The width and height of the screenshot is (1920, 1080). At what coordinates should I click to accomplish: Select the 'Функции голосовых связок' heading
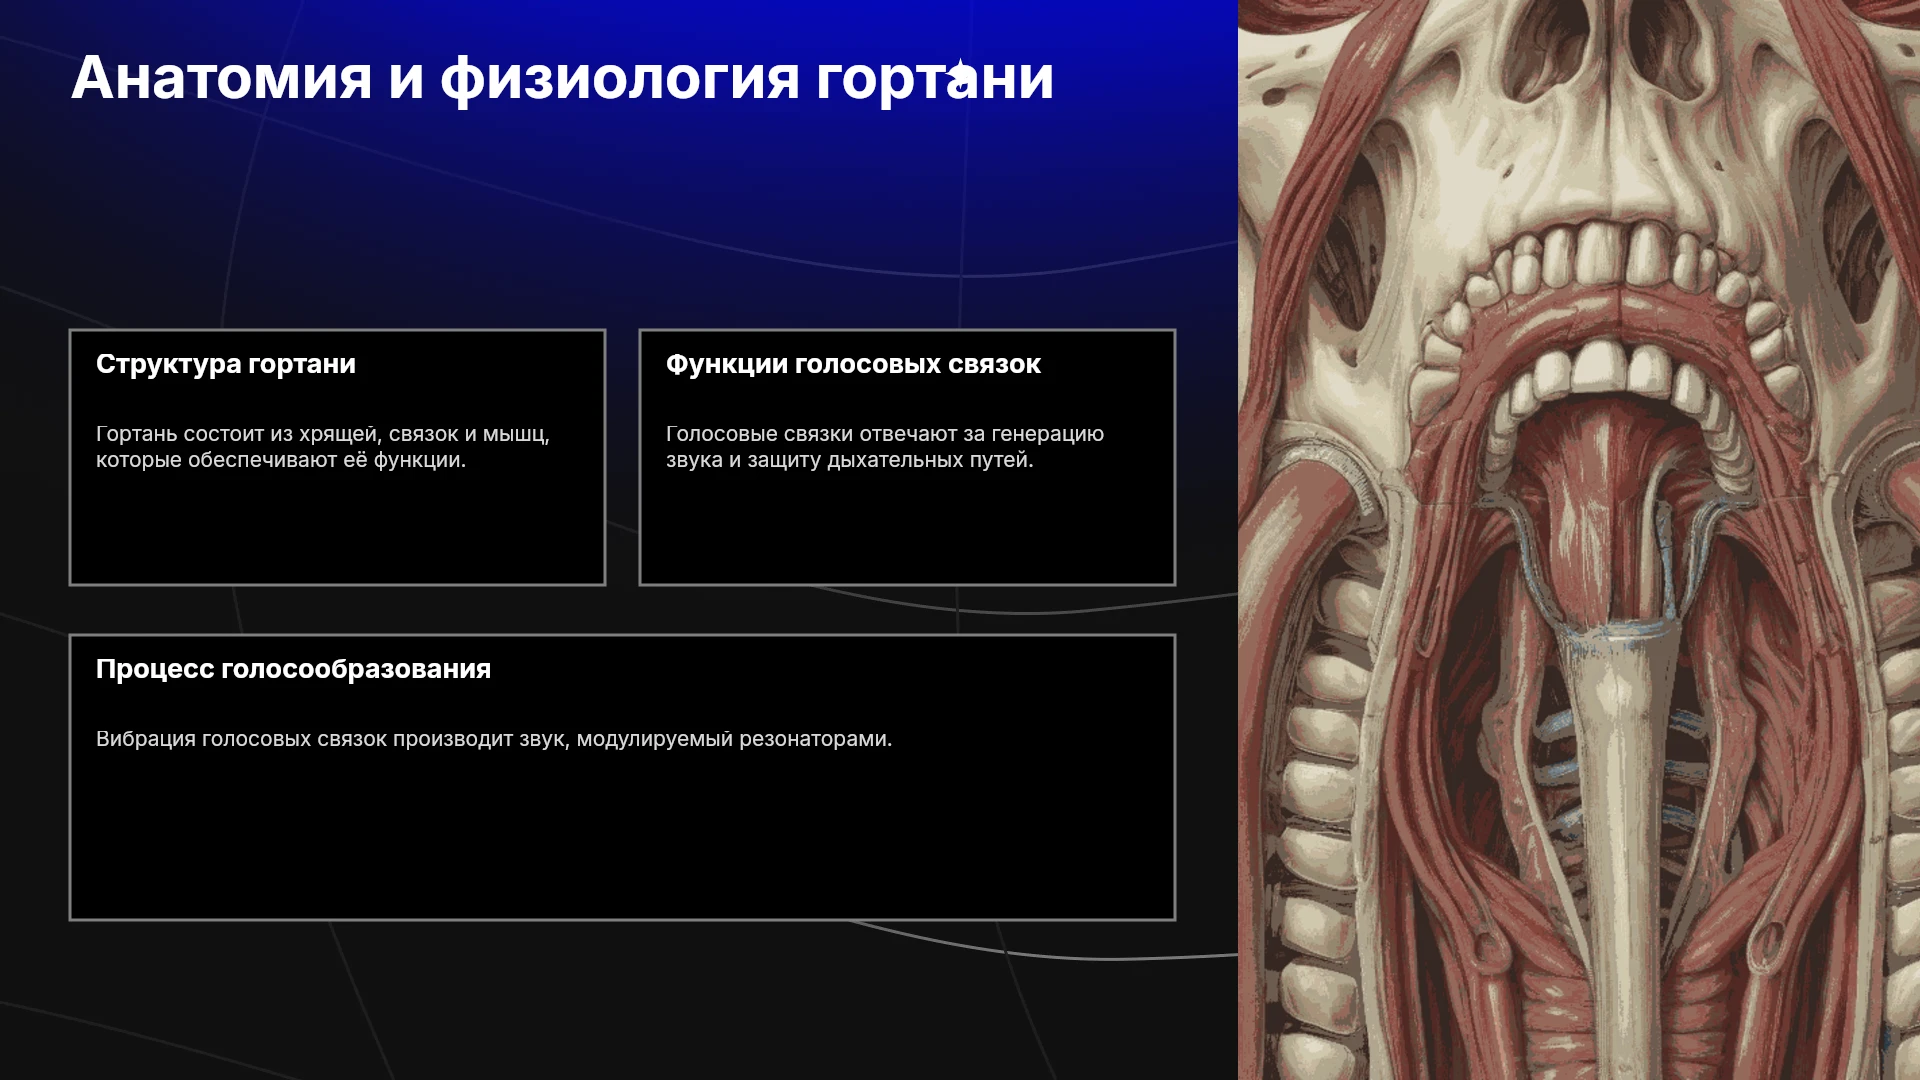tap(853, 364)
